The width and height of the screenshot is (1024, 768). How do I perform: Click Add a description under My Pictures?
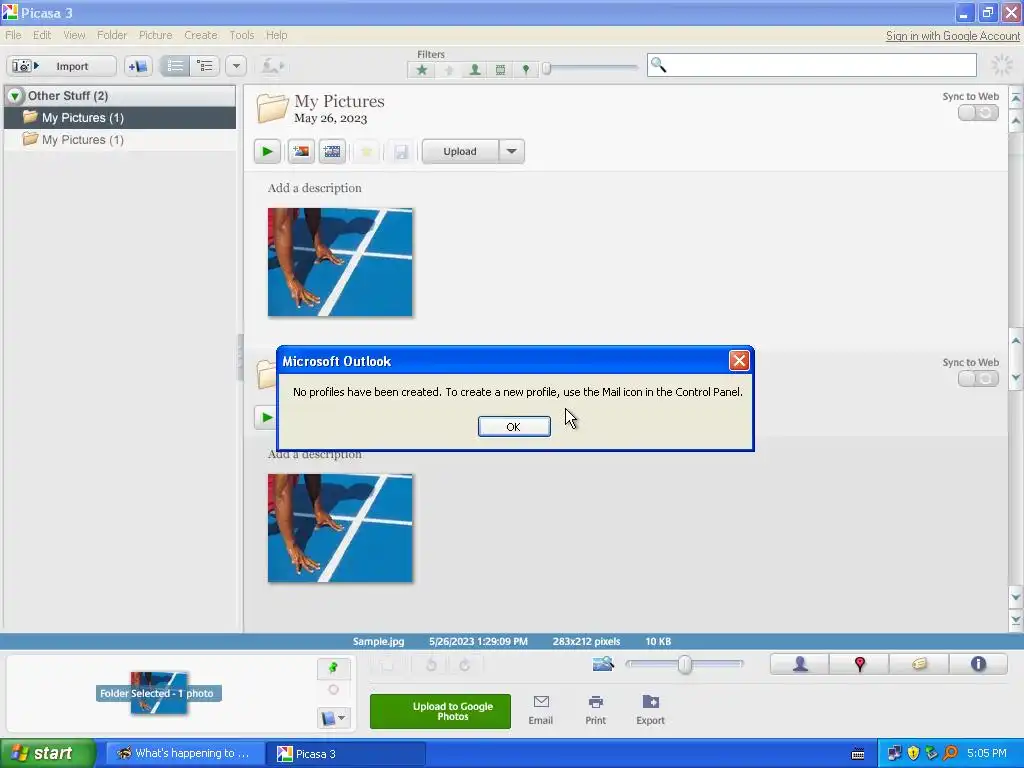pos(315,188)
